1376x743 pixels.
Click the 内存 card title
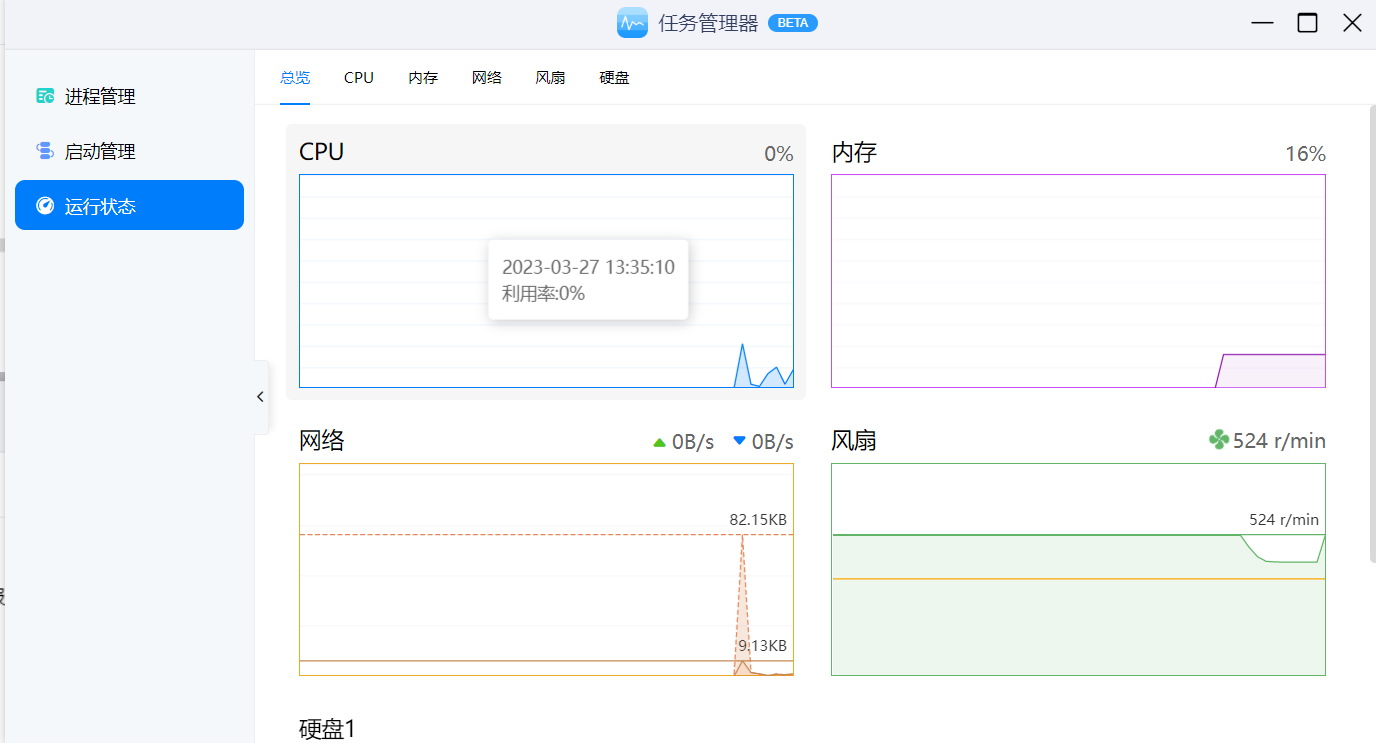[x=854, y=153]
